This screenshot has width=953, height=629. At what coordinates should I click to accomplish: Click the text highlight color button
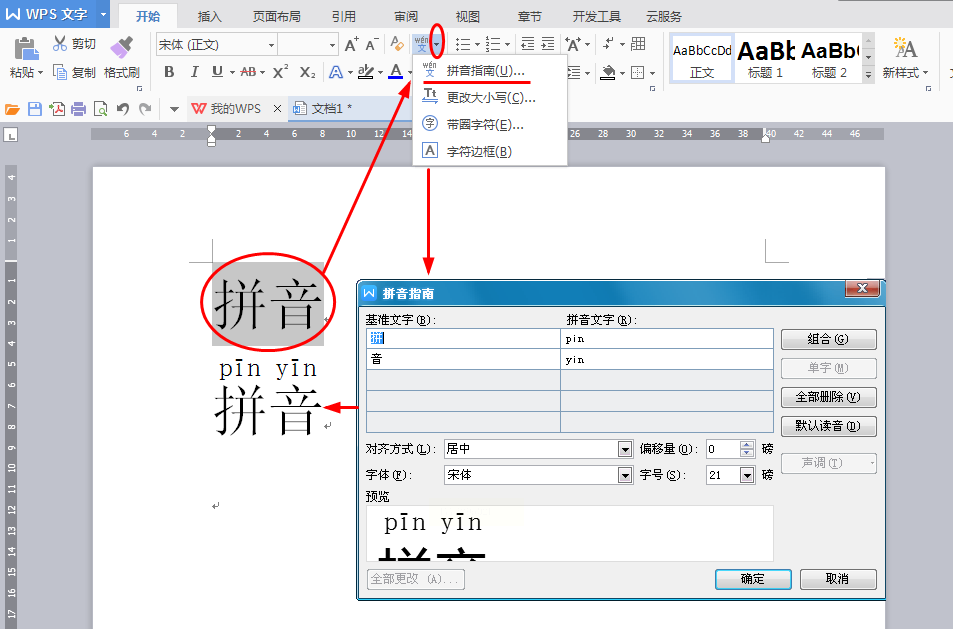pos(365,72)
